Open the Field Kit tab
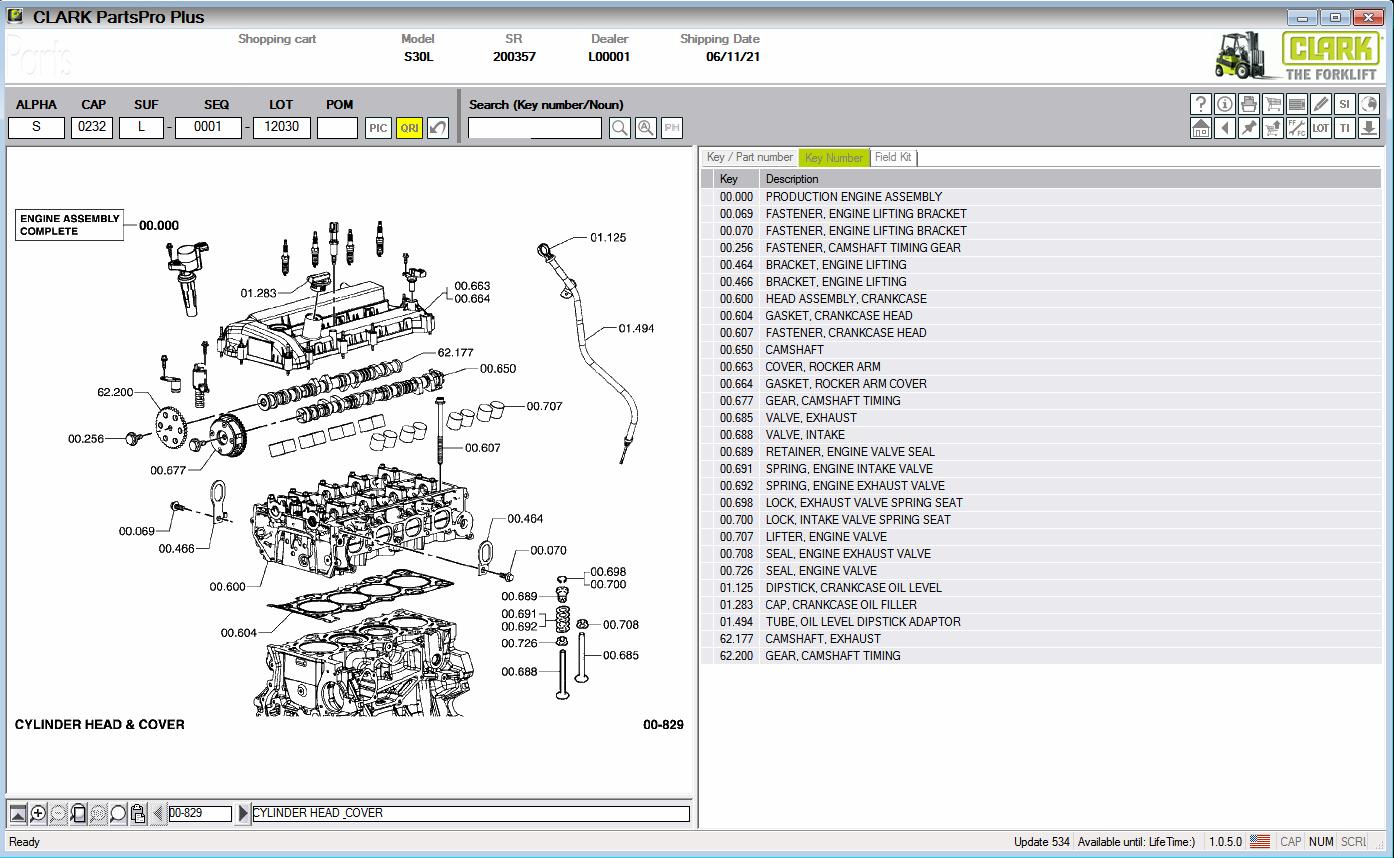The image size is (1394, 858). tap(893, 157)
